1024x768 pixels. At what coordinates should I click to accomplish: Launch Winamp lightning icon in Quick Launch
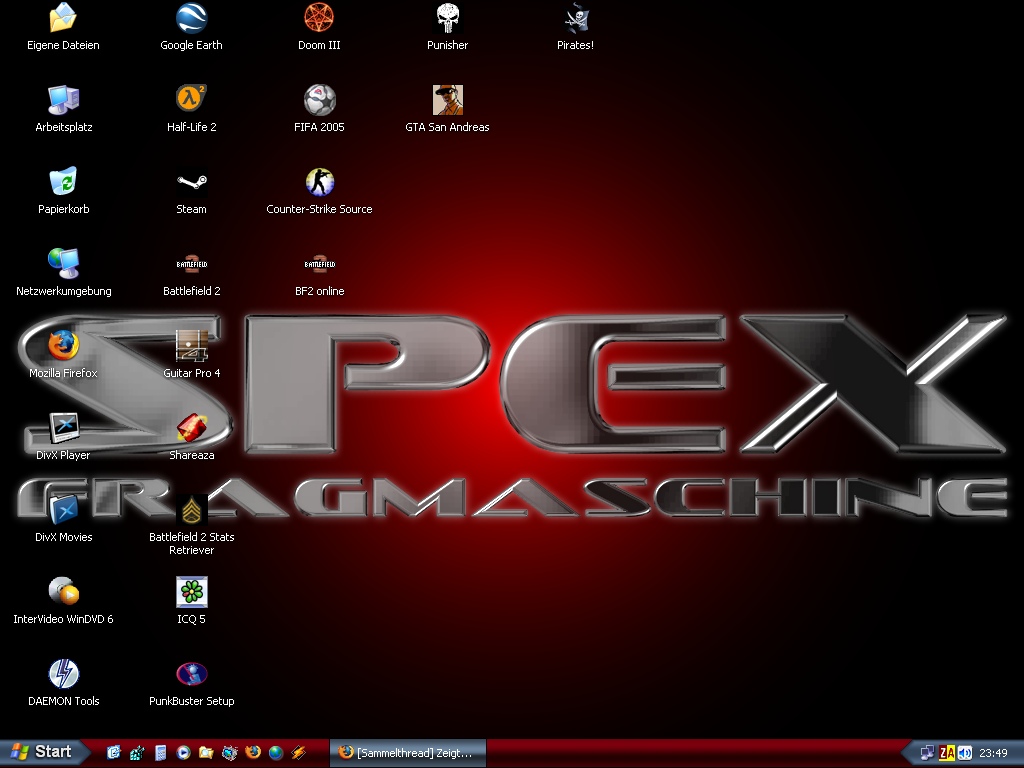coord(299,753)
